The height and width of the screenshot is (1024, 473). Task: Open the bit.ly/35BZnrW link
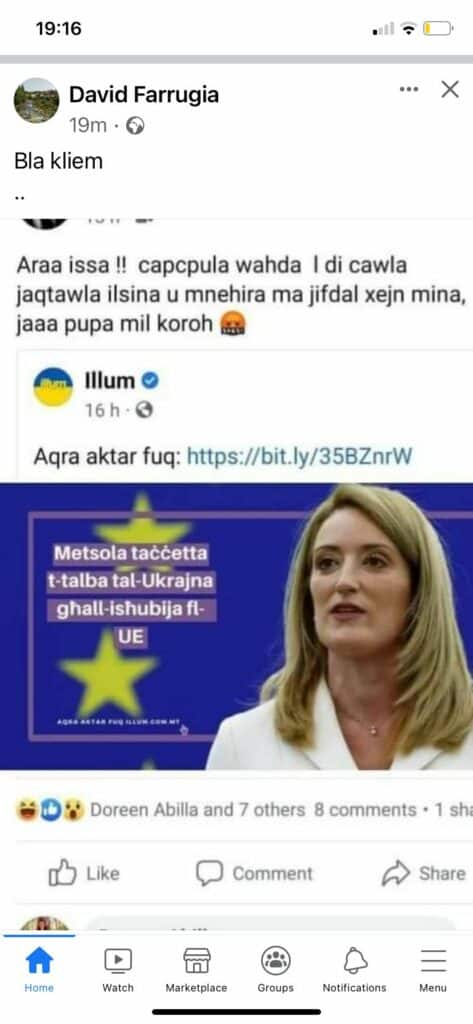click(300, 455)
